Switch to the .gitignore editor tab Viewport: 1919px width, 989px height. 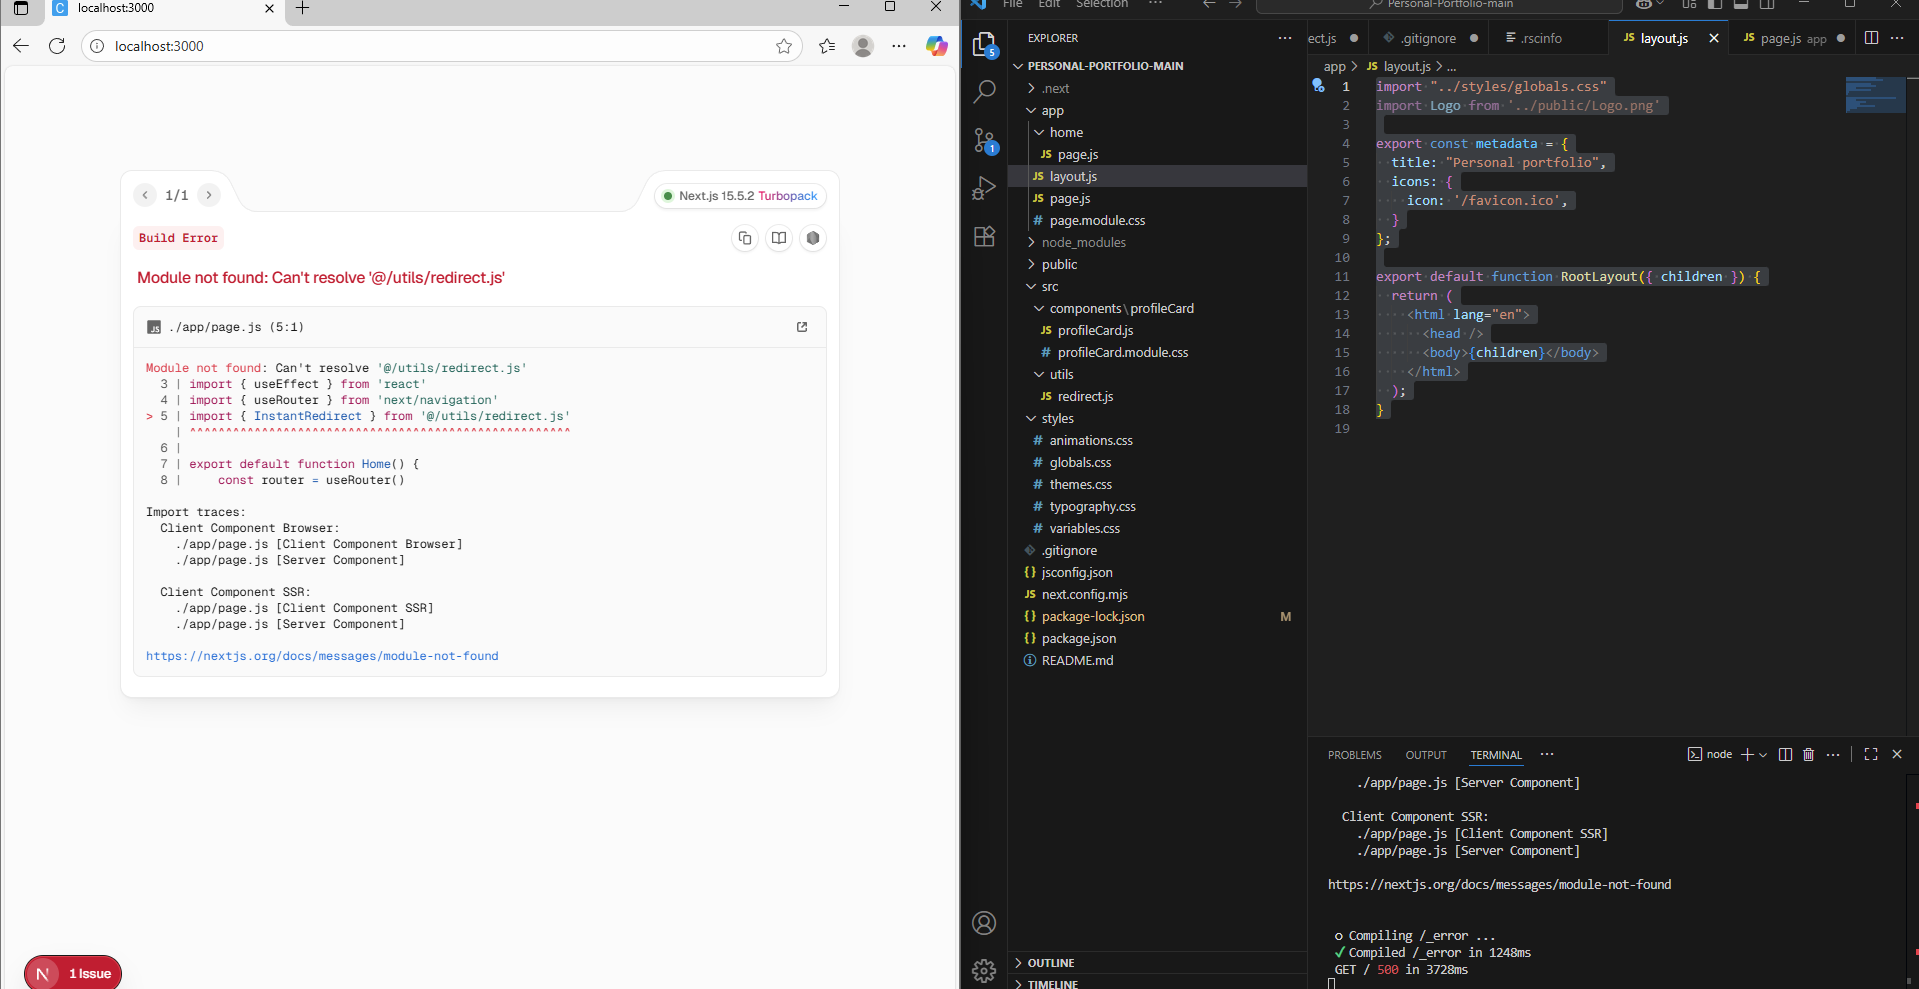tap(1428, 38)
